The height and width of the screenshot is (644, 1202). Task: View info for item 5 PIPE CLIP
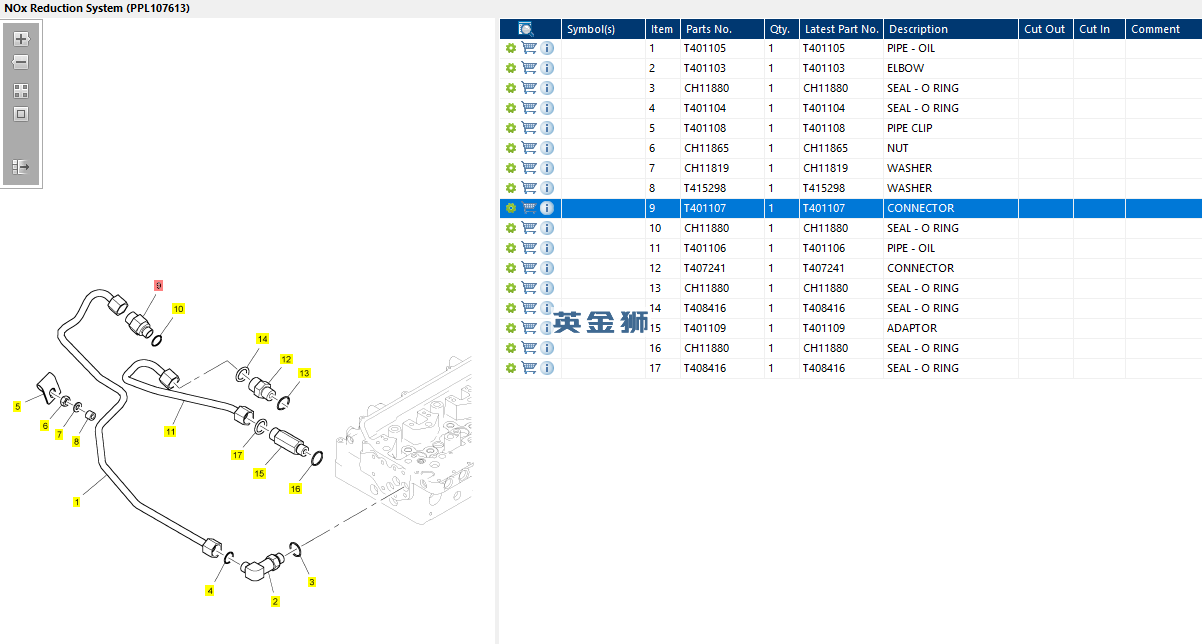tap(547, 128)
